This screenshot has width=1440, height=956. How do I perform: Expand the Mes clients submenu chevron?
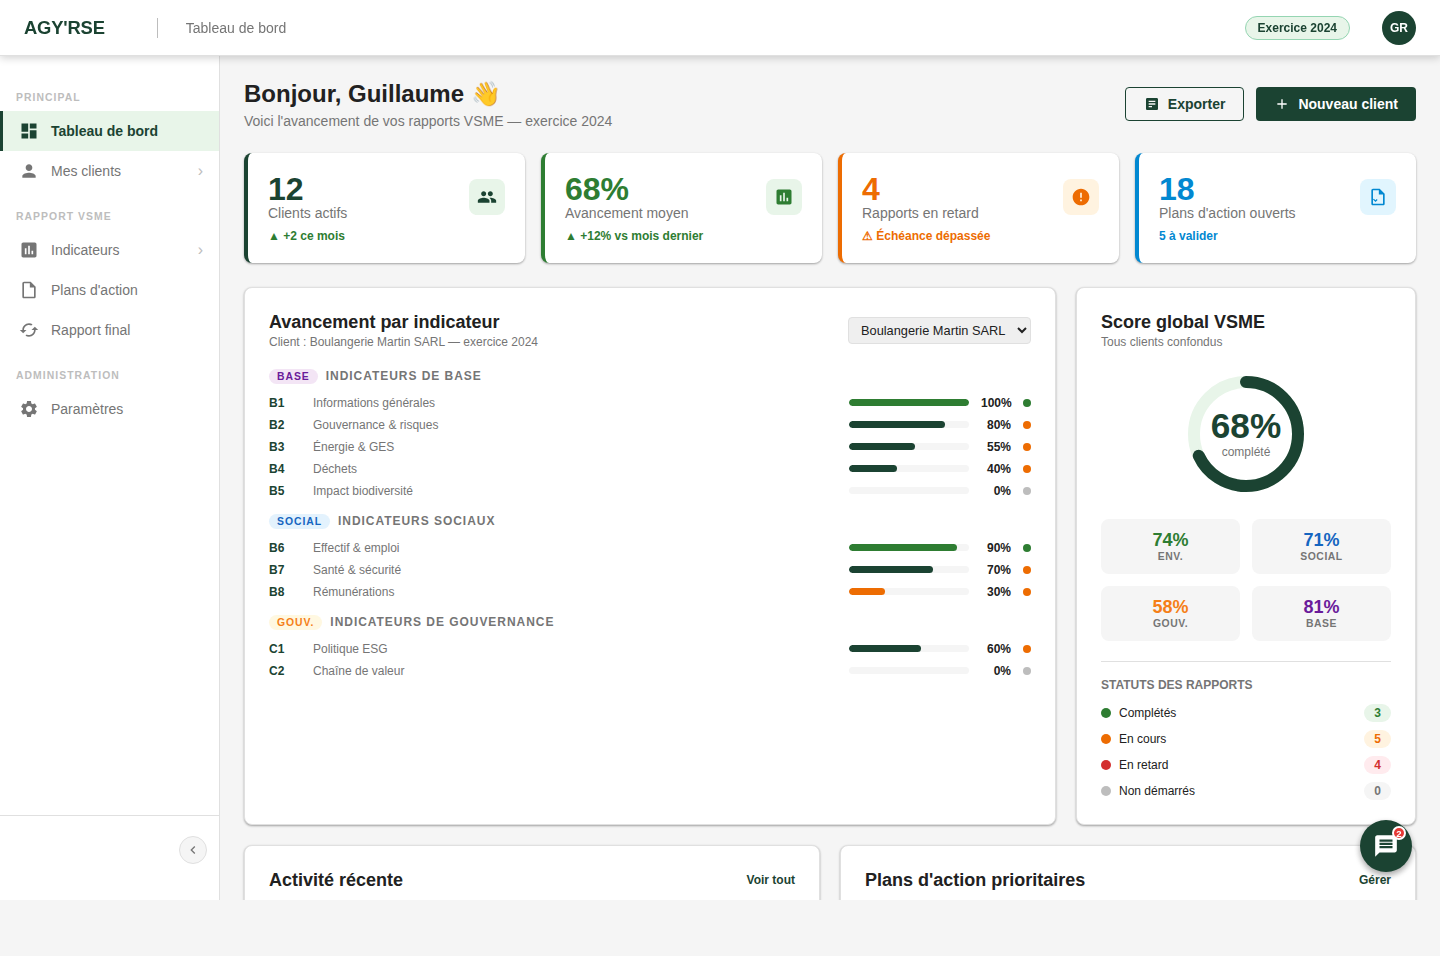(x=200, y=171)
